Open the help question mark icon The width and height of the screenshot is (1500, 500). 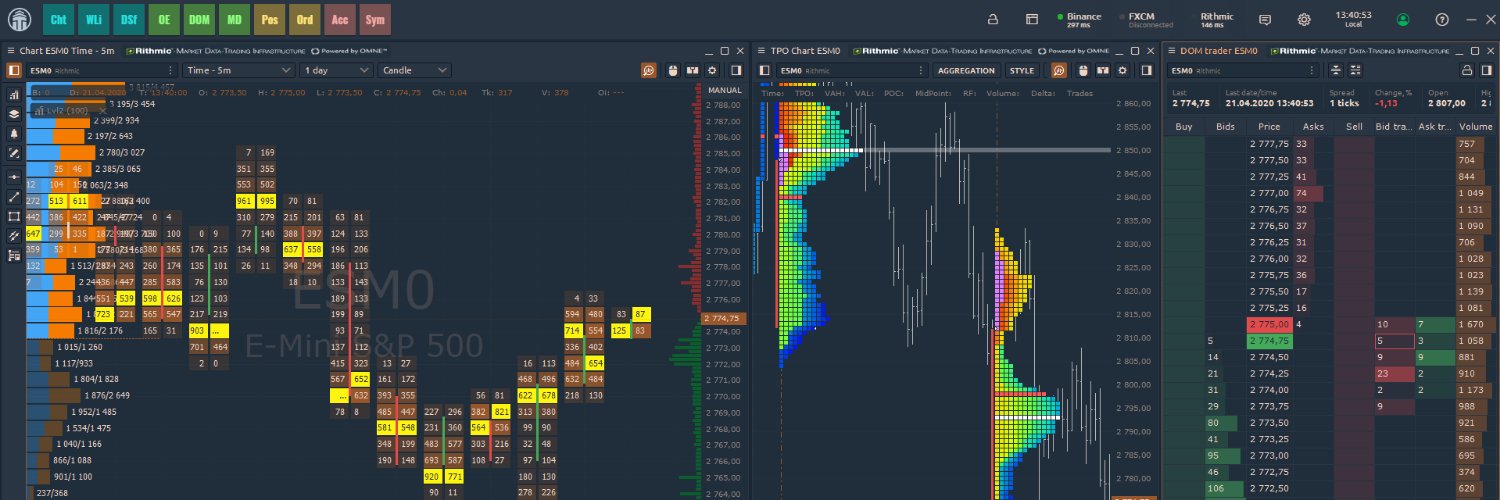1441,19
